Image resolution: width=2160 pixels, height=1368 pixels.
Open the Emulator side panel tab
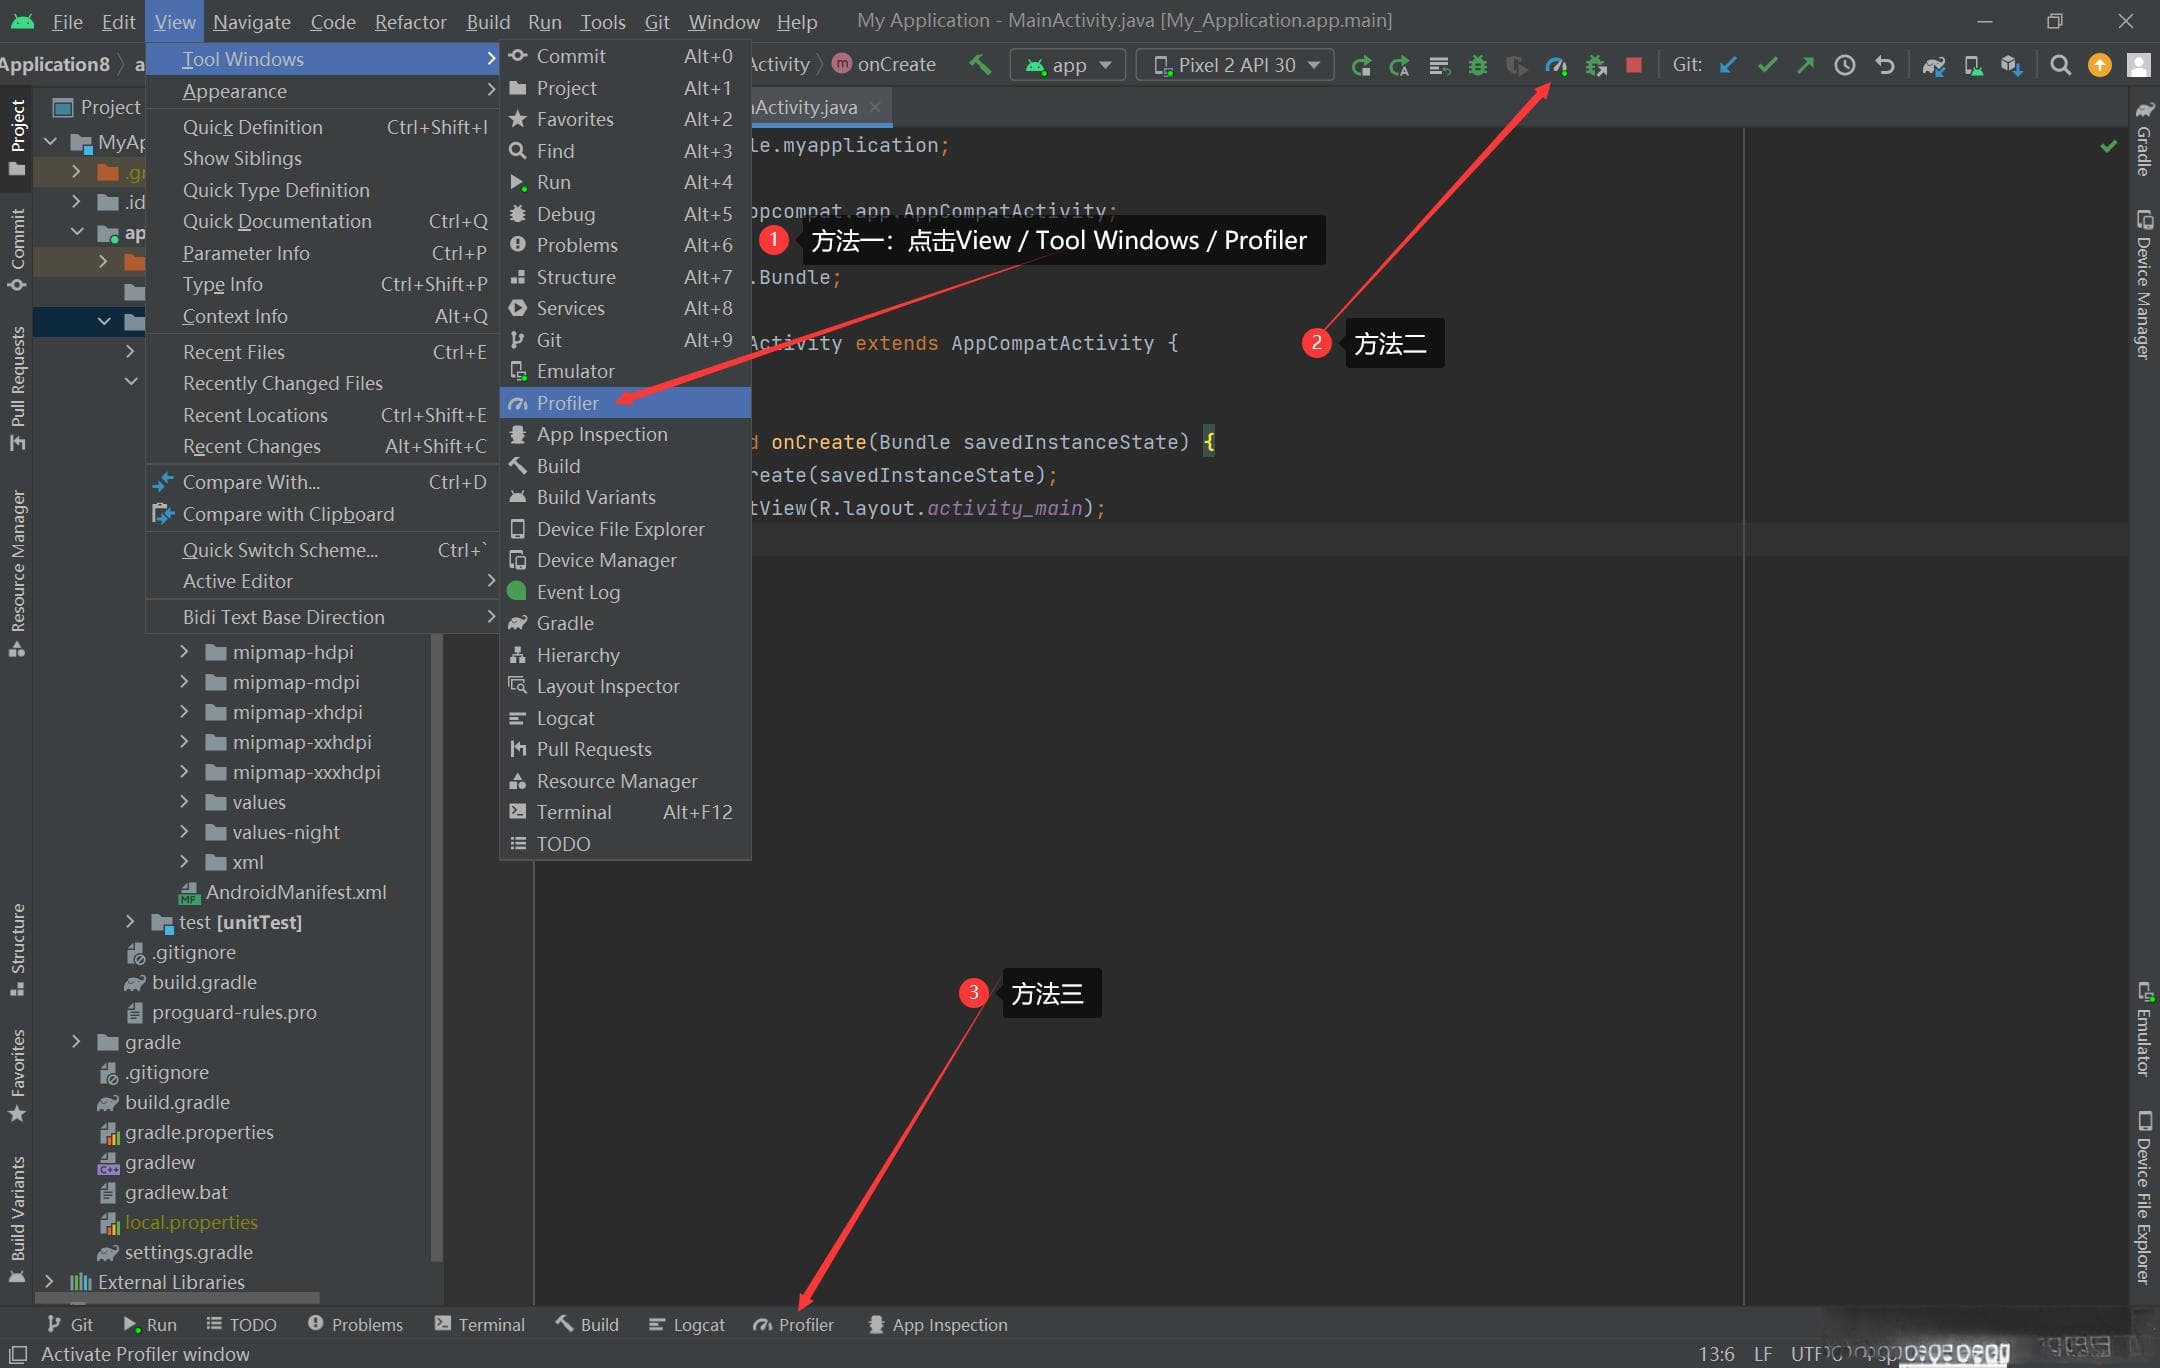pyautogui.click(x=2144, y=1029)
